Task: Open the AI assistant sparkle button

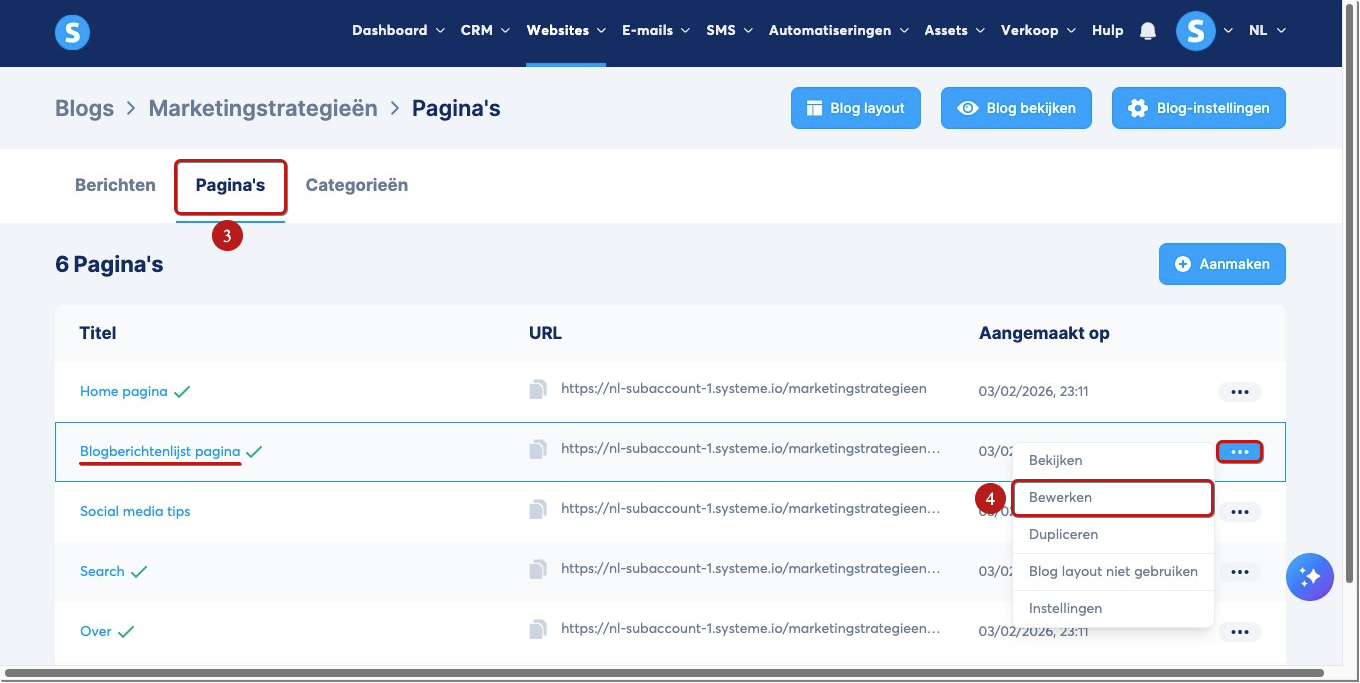Action: click(1310, 577)
